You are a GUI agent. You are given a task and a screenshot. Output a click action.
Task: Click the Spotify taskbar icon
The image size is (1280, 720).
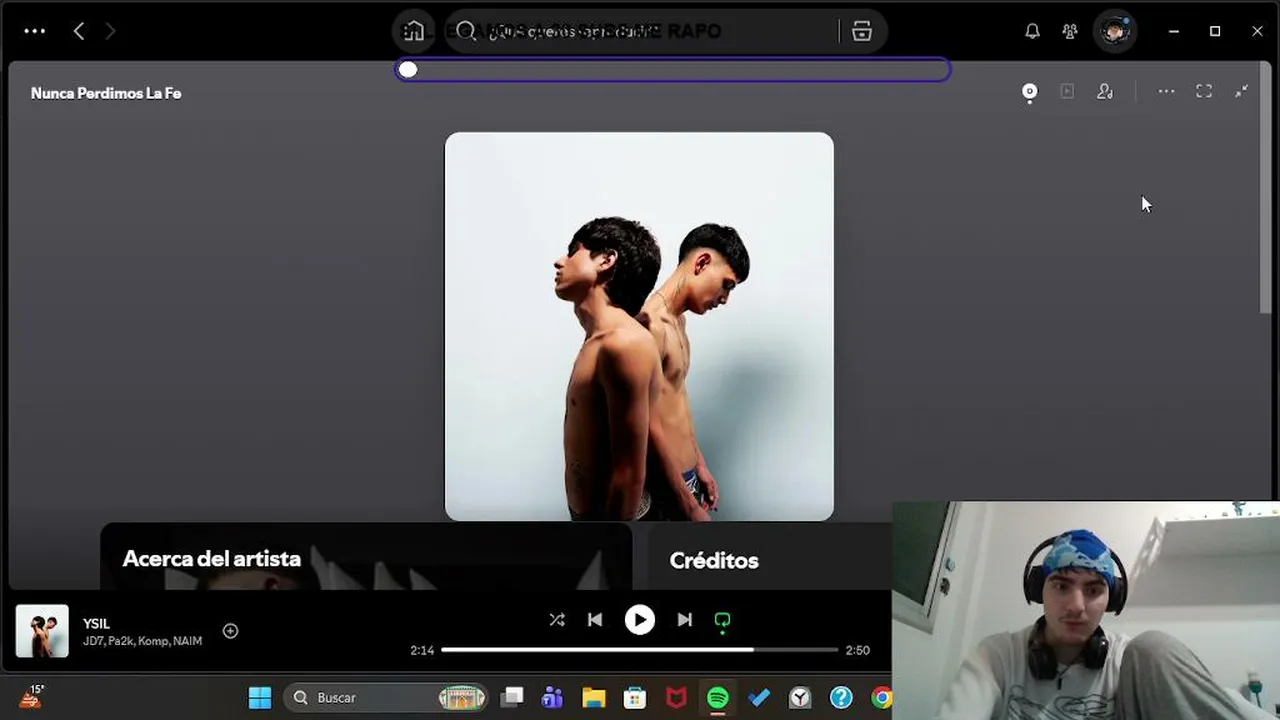[718, 697]
